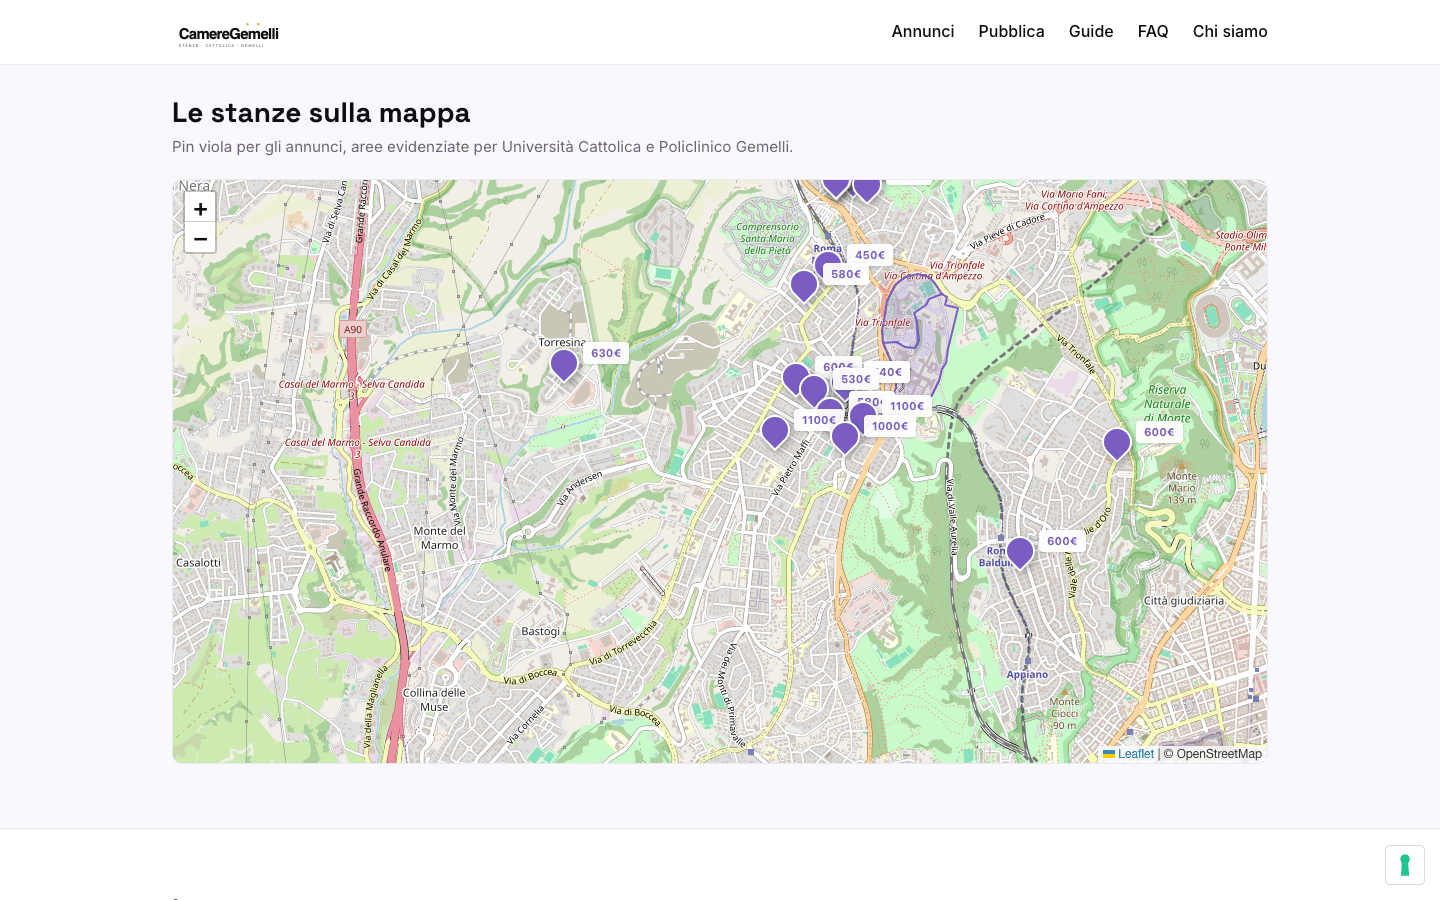Click the purple pin next to 630€ near Torresina

pos(564,364)
